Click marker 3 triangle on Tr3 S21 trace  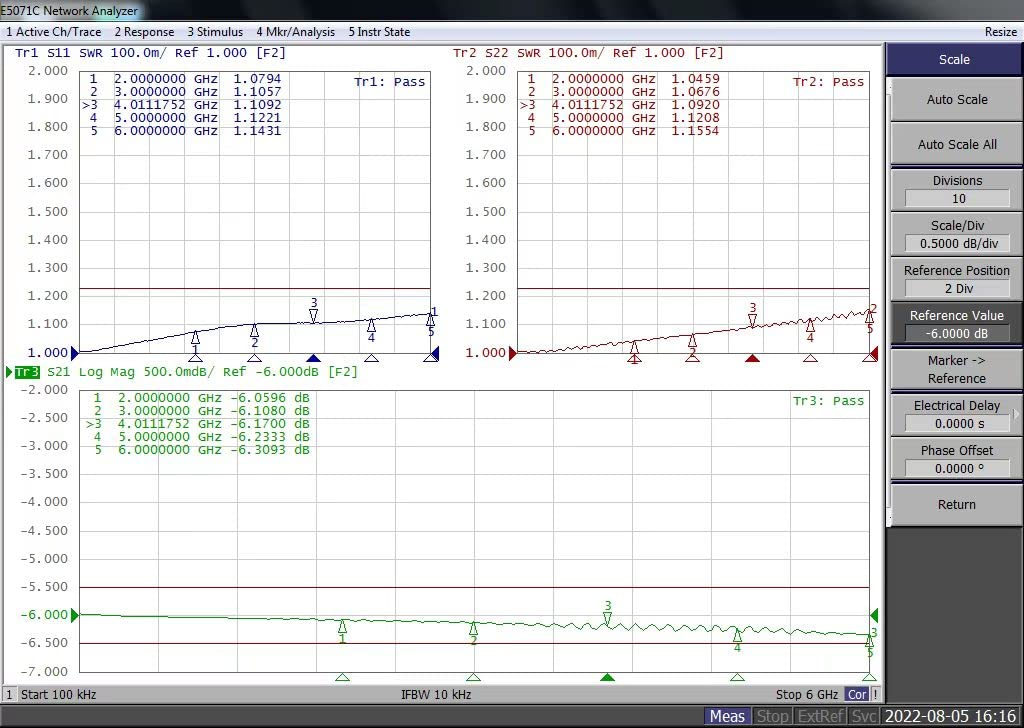click(x=607, y=620)
